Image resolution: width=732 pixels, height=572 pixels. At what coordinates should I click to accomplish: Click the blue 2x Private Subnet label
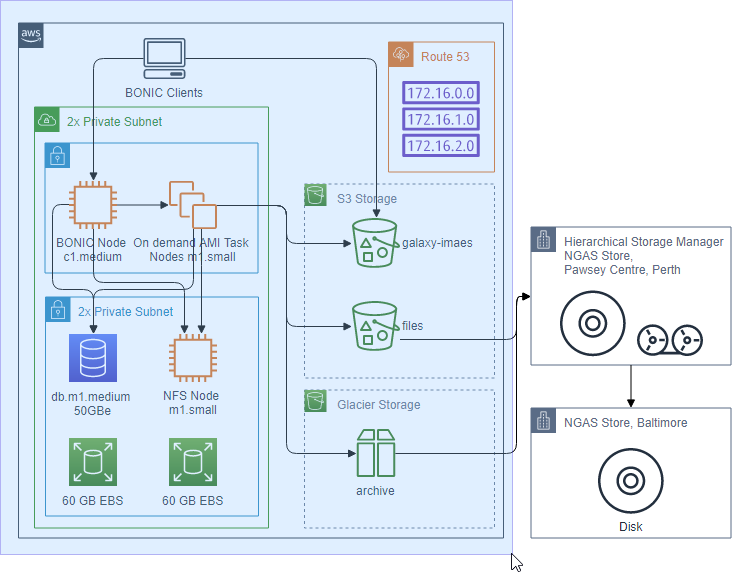pos(126,311)
